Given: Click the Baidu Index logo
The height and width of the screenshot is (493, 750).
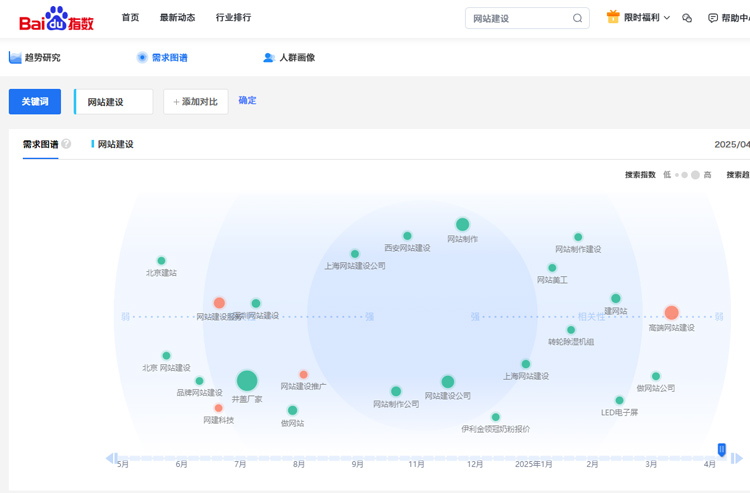Looking at the screenshot, I should click(56, 18).
